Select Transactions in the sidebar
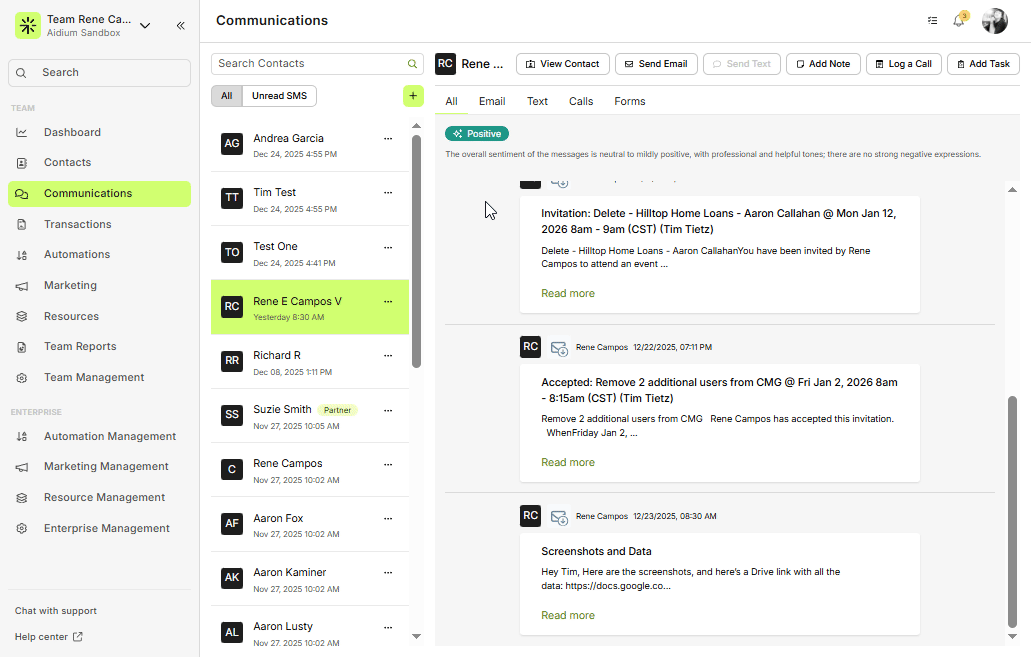 pyautogui.click(x=77, y=225)
